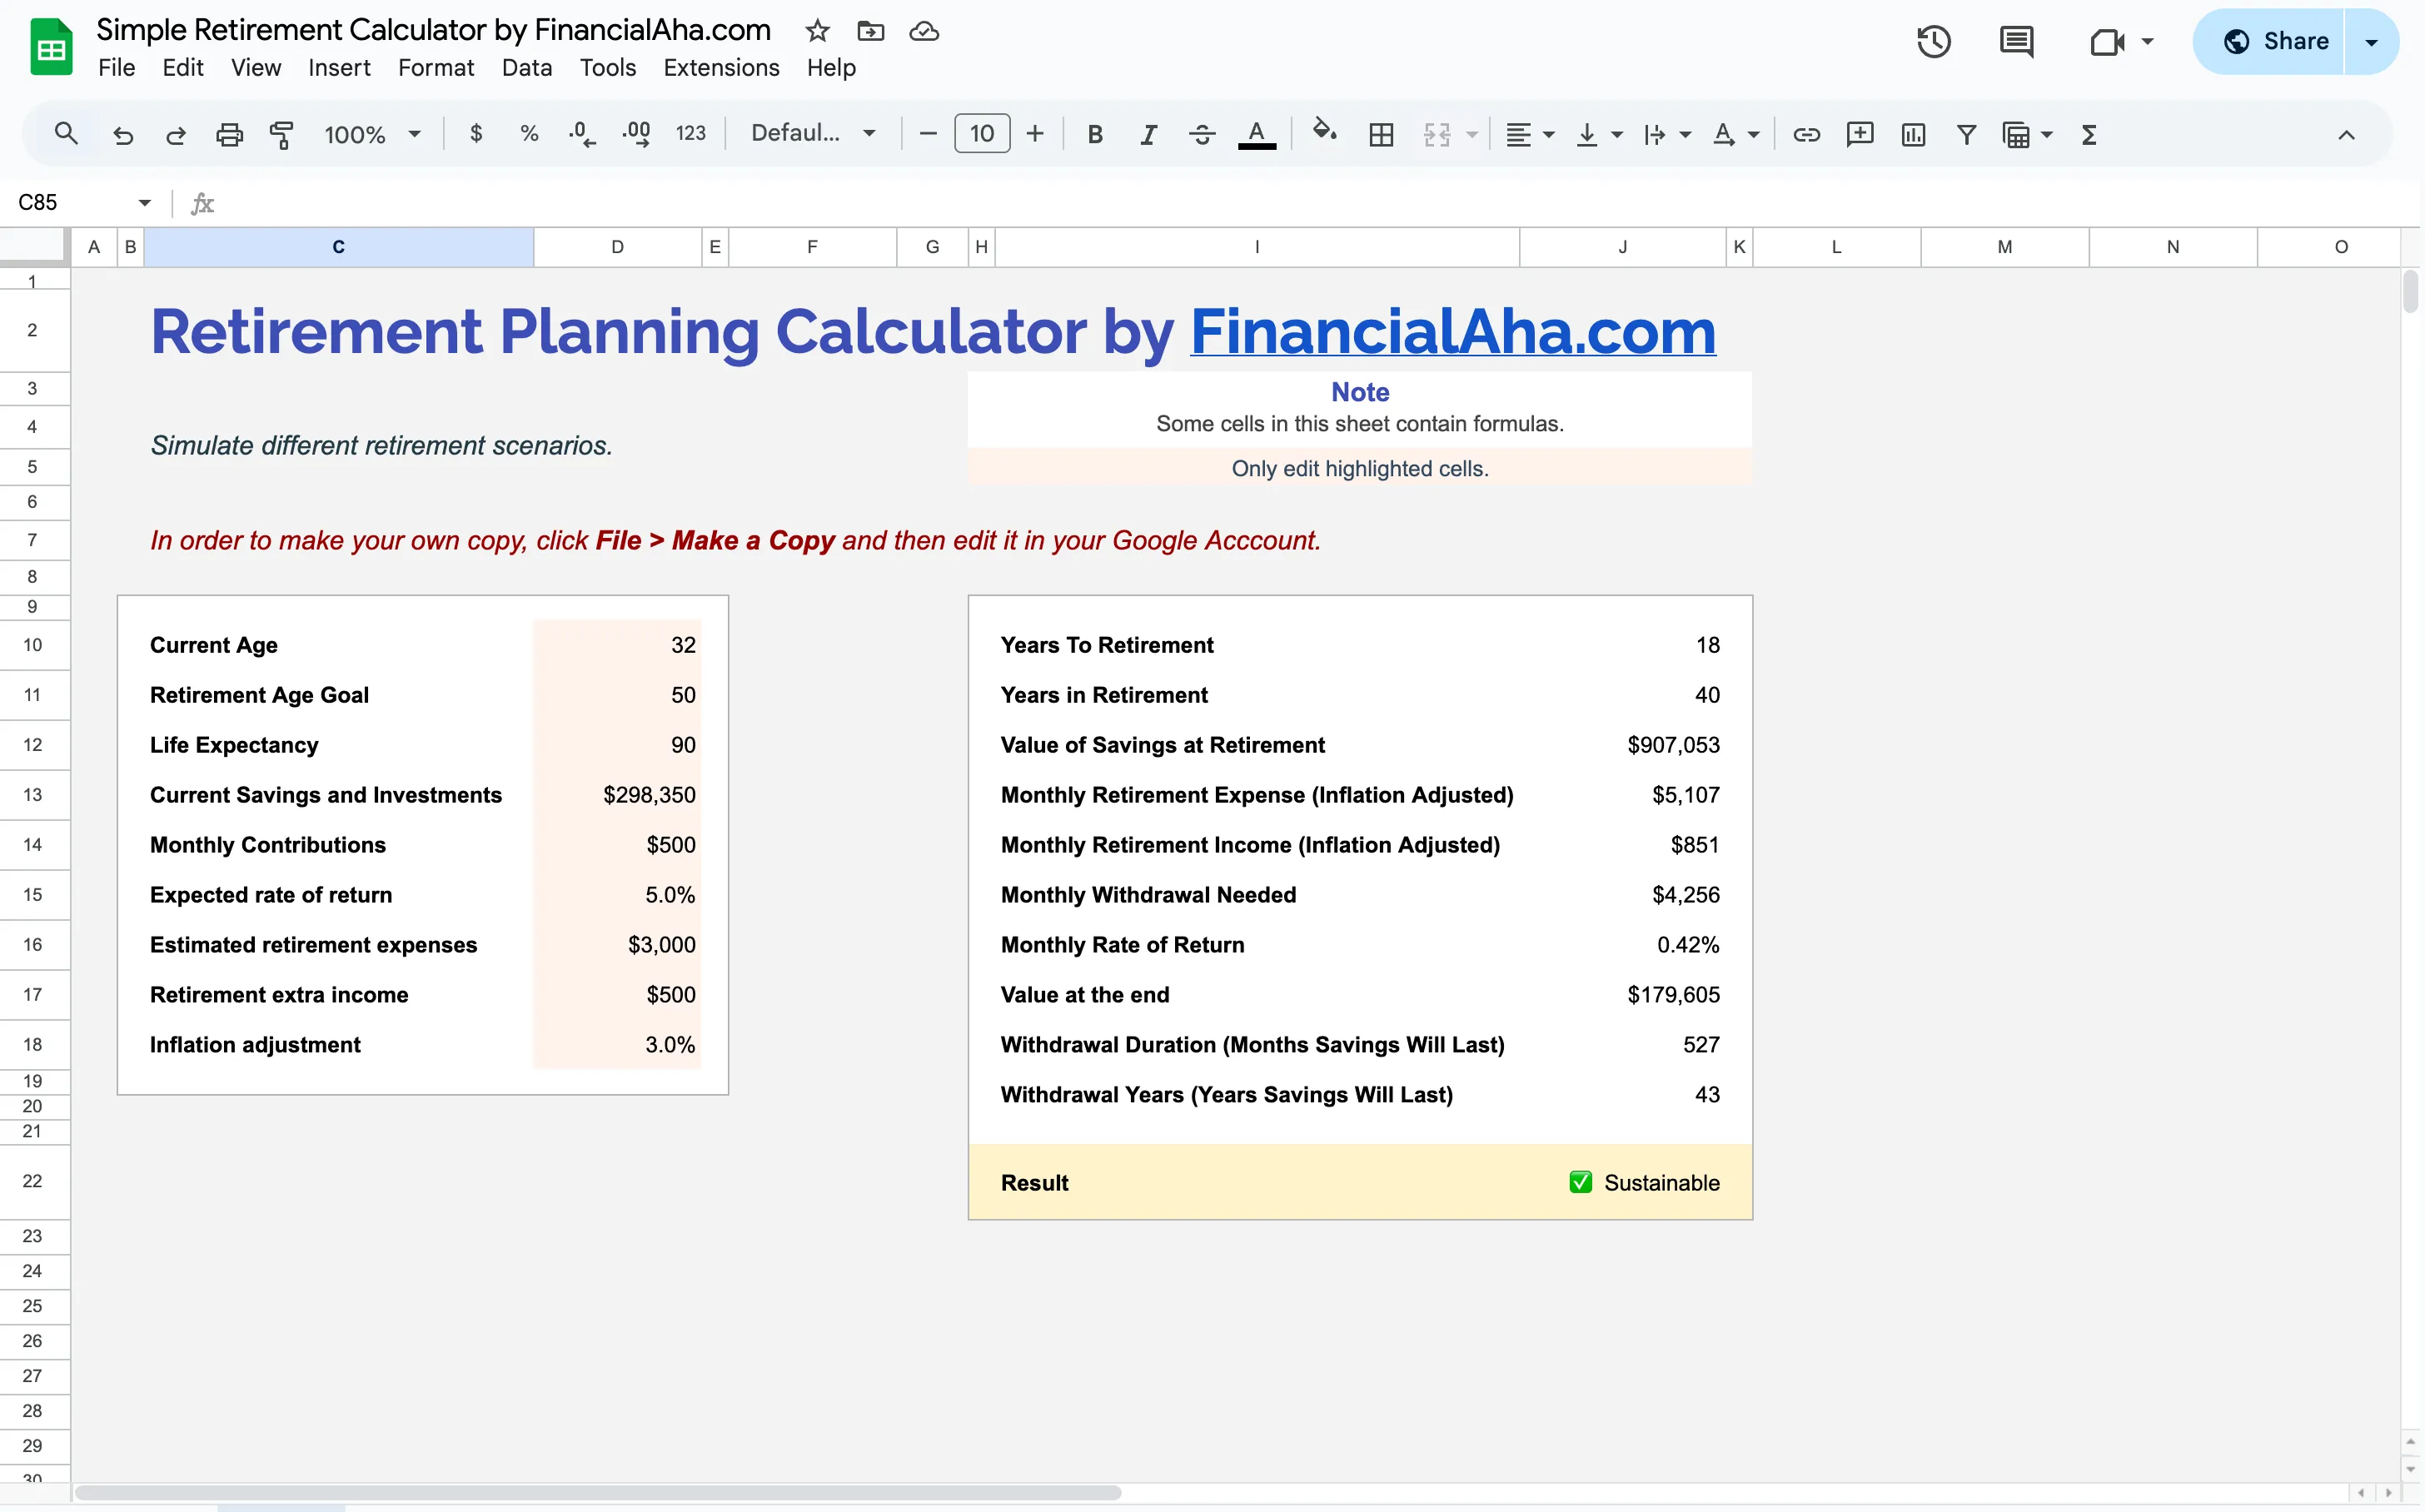This screenshot has height=1512, width=2425.
Task: Insert chart icon
Action: [x=1913, y=134]
